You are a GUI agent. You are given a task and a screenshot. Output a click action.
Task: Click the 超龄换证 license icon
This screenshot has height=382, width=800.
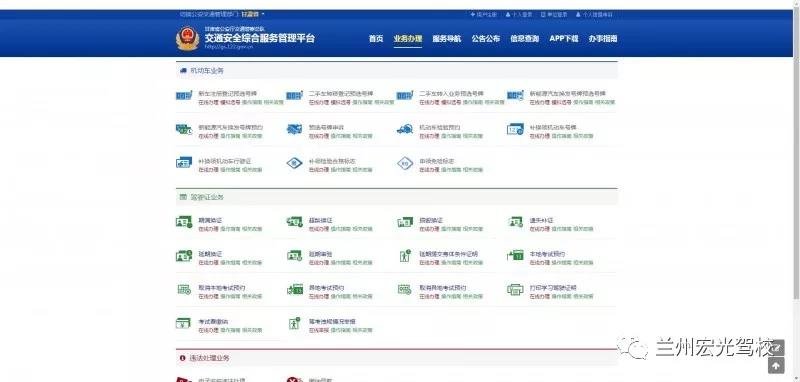pyautogui.click(x=294, y=222)
